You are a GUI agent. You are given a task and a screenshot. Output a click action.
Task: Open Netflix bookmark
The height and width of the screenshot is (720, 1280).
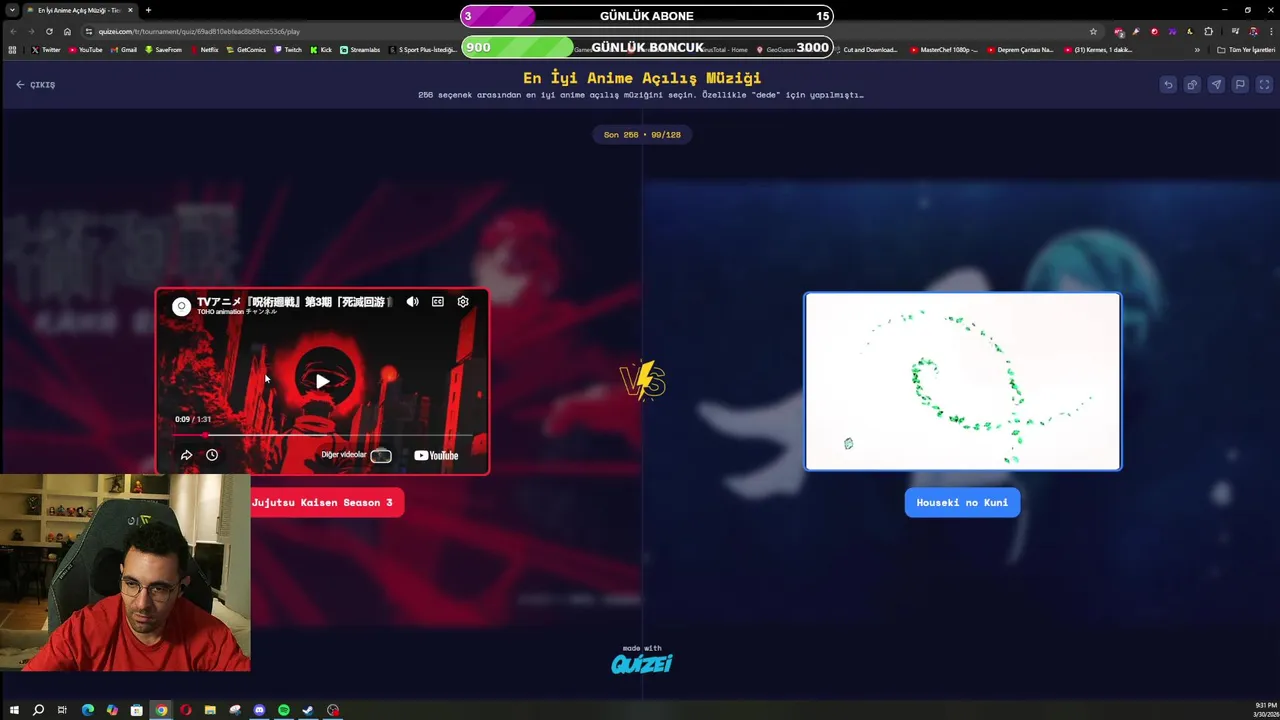click(205, 50)
